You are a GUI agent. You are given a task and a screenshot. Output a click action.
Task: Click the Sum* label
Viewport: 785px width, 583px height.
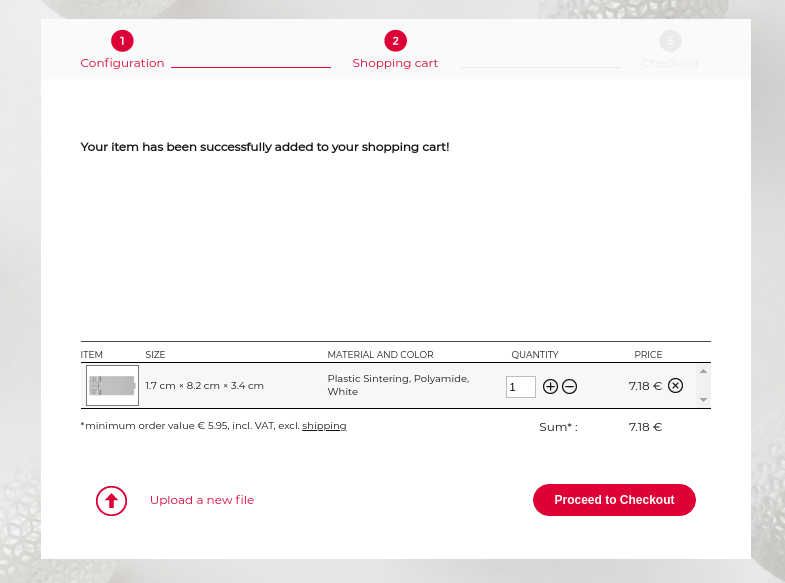558,427
